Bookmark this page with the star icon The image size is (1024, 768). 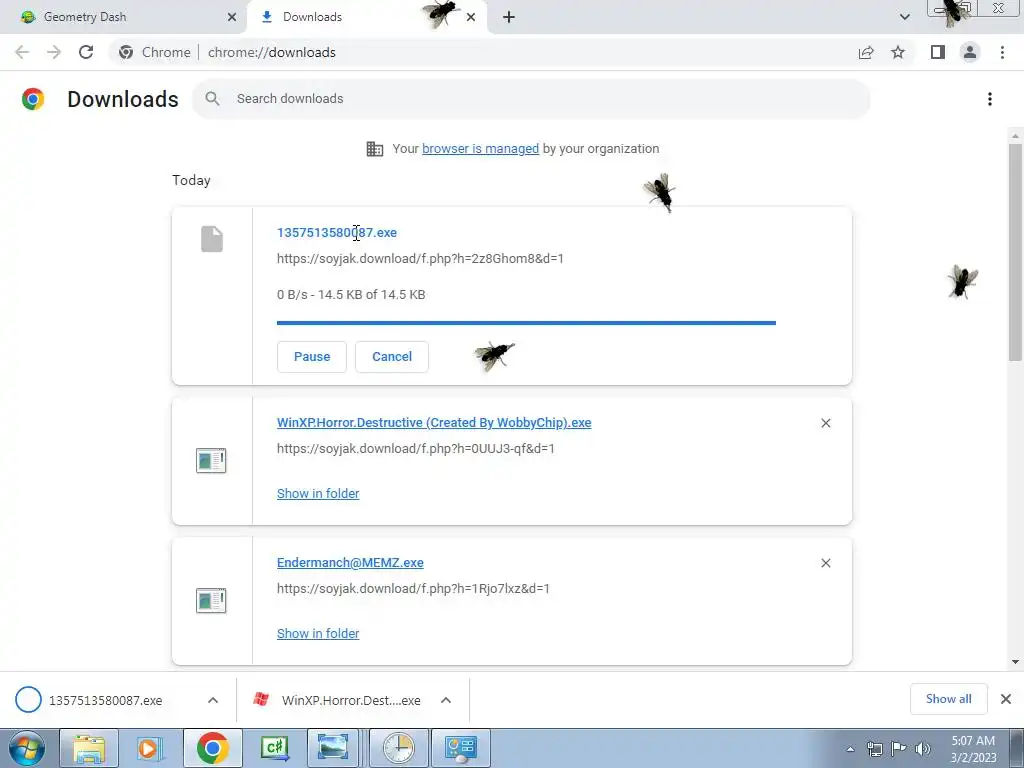(x=898, y=52)
